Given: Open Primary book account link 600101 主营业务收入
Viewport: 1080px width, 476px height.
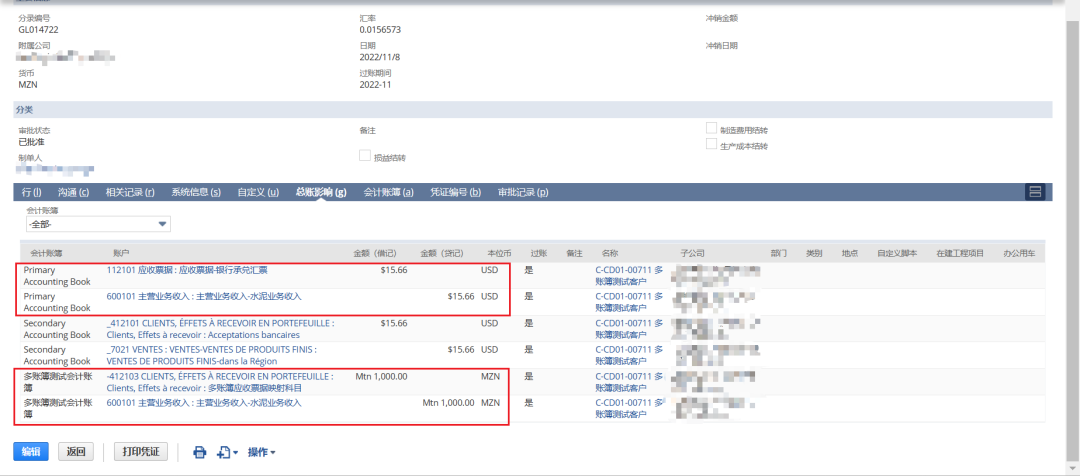Looking at the screenshot, I should pos(204,296).
